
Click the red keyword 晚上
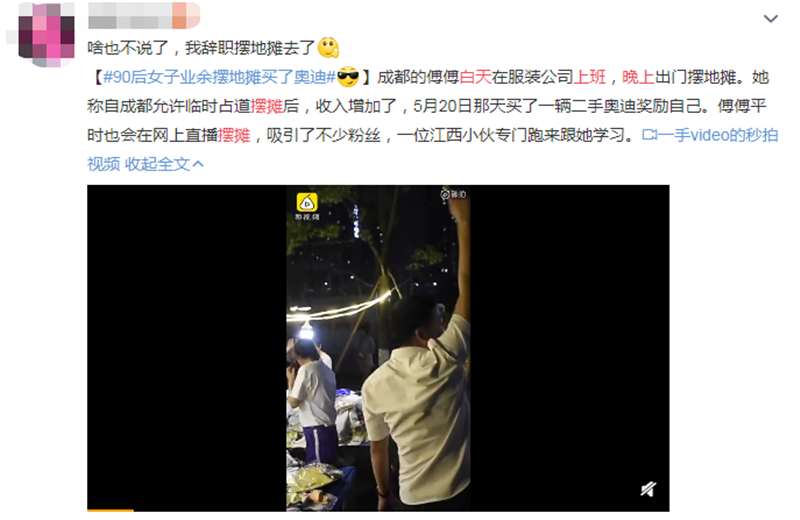638,77
